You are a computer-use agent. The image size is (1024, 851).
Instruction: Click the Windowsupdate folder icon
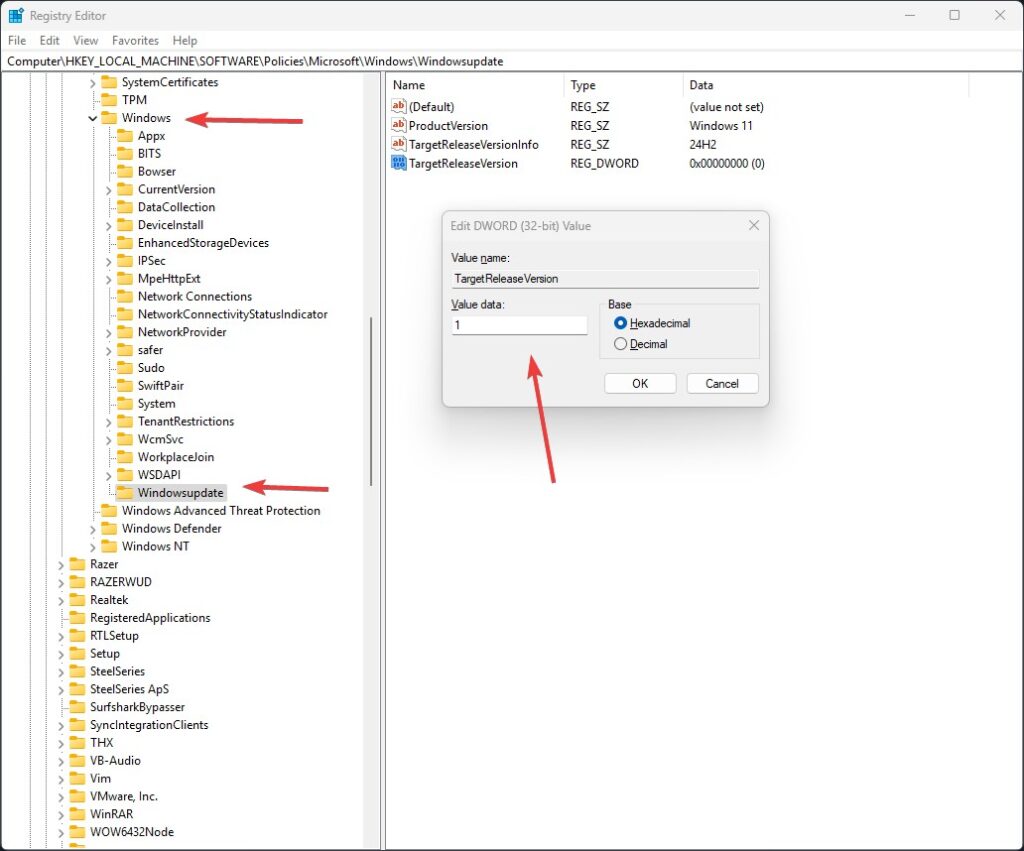125,492
